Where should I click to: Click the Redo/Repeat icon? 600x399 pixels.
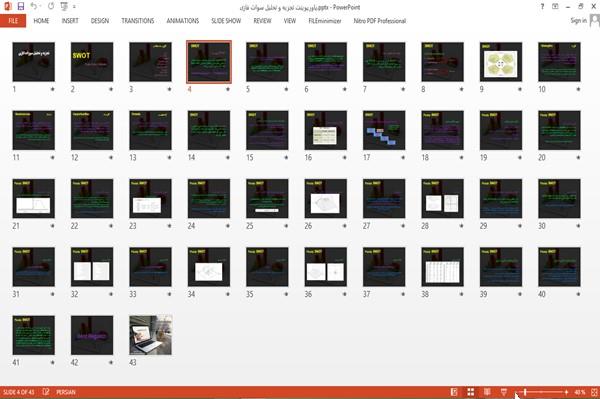point(51,6)
